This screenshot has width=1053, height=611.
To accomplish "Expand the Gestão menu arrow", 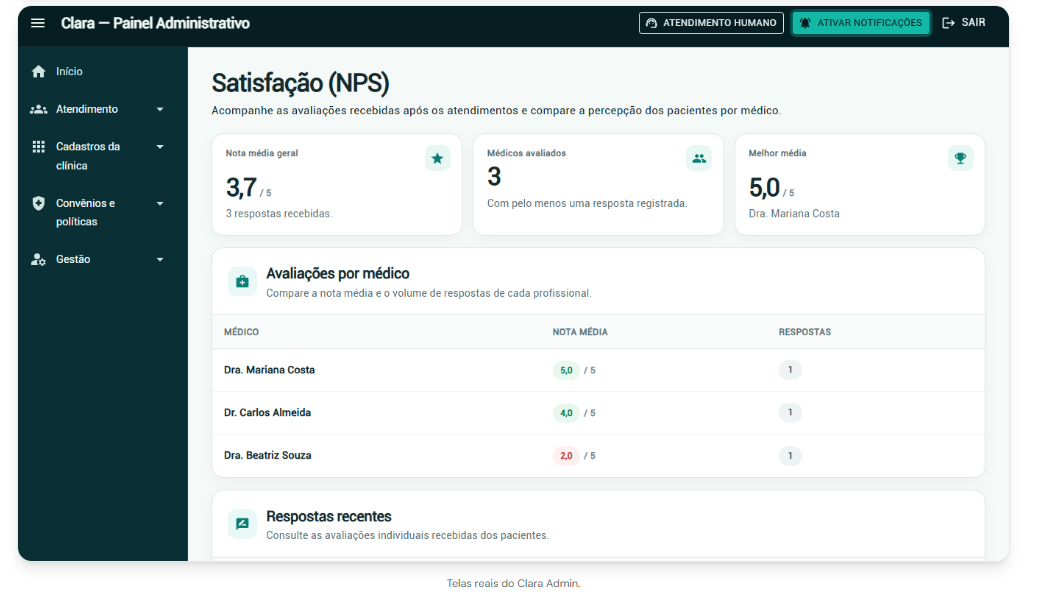I will [x=160, y=260].
